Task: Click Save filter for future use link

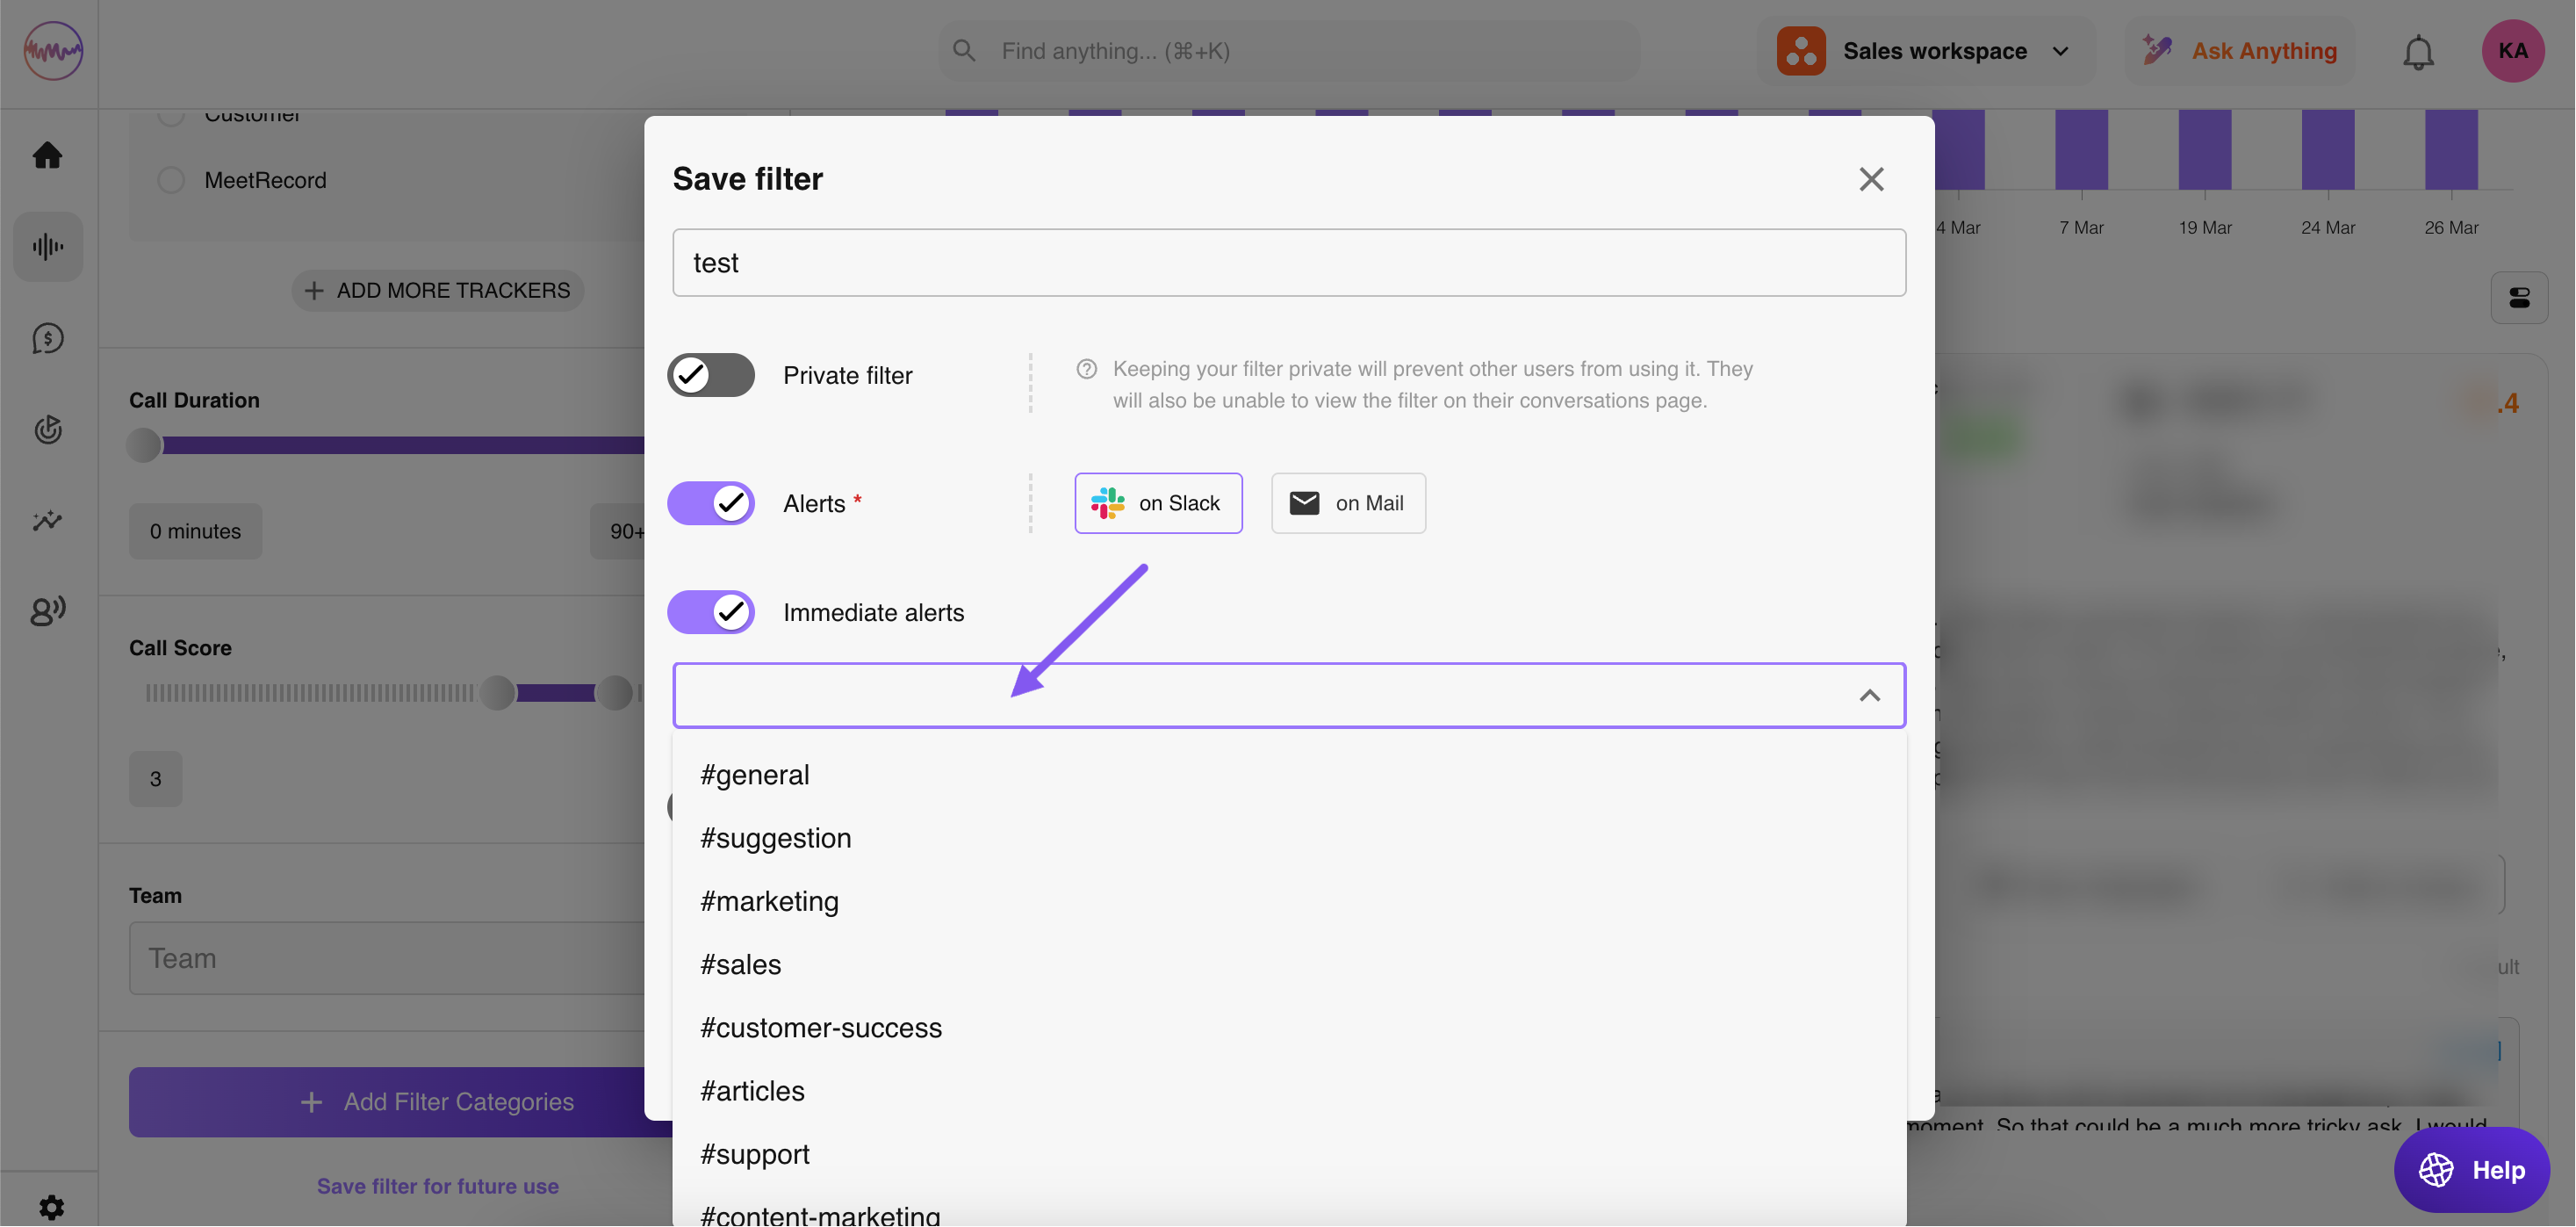Action: pos(437,1186)
